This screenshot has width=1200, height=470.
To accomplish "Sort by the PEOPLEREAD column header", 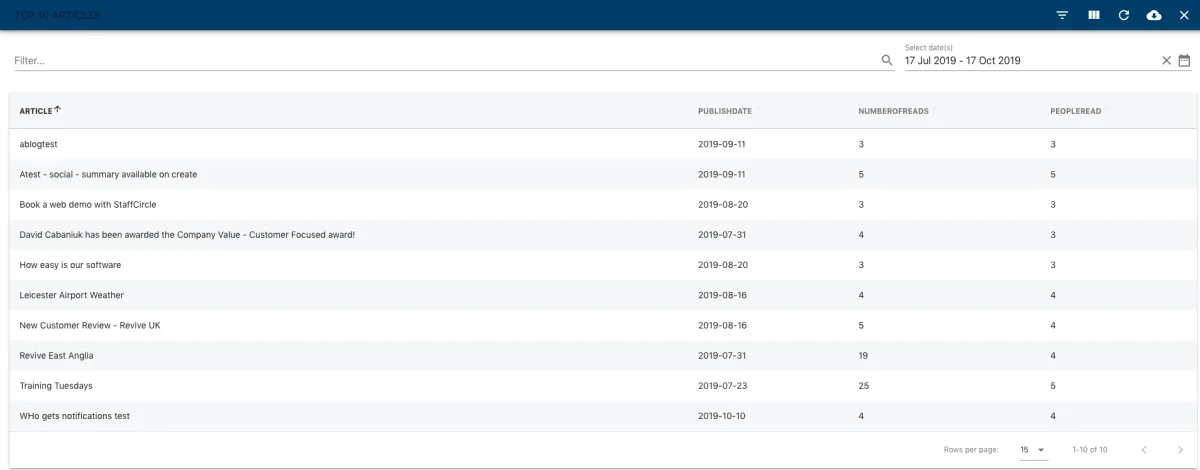I will click(1075, 111).
